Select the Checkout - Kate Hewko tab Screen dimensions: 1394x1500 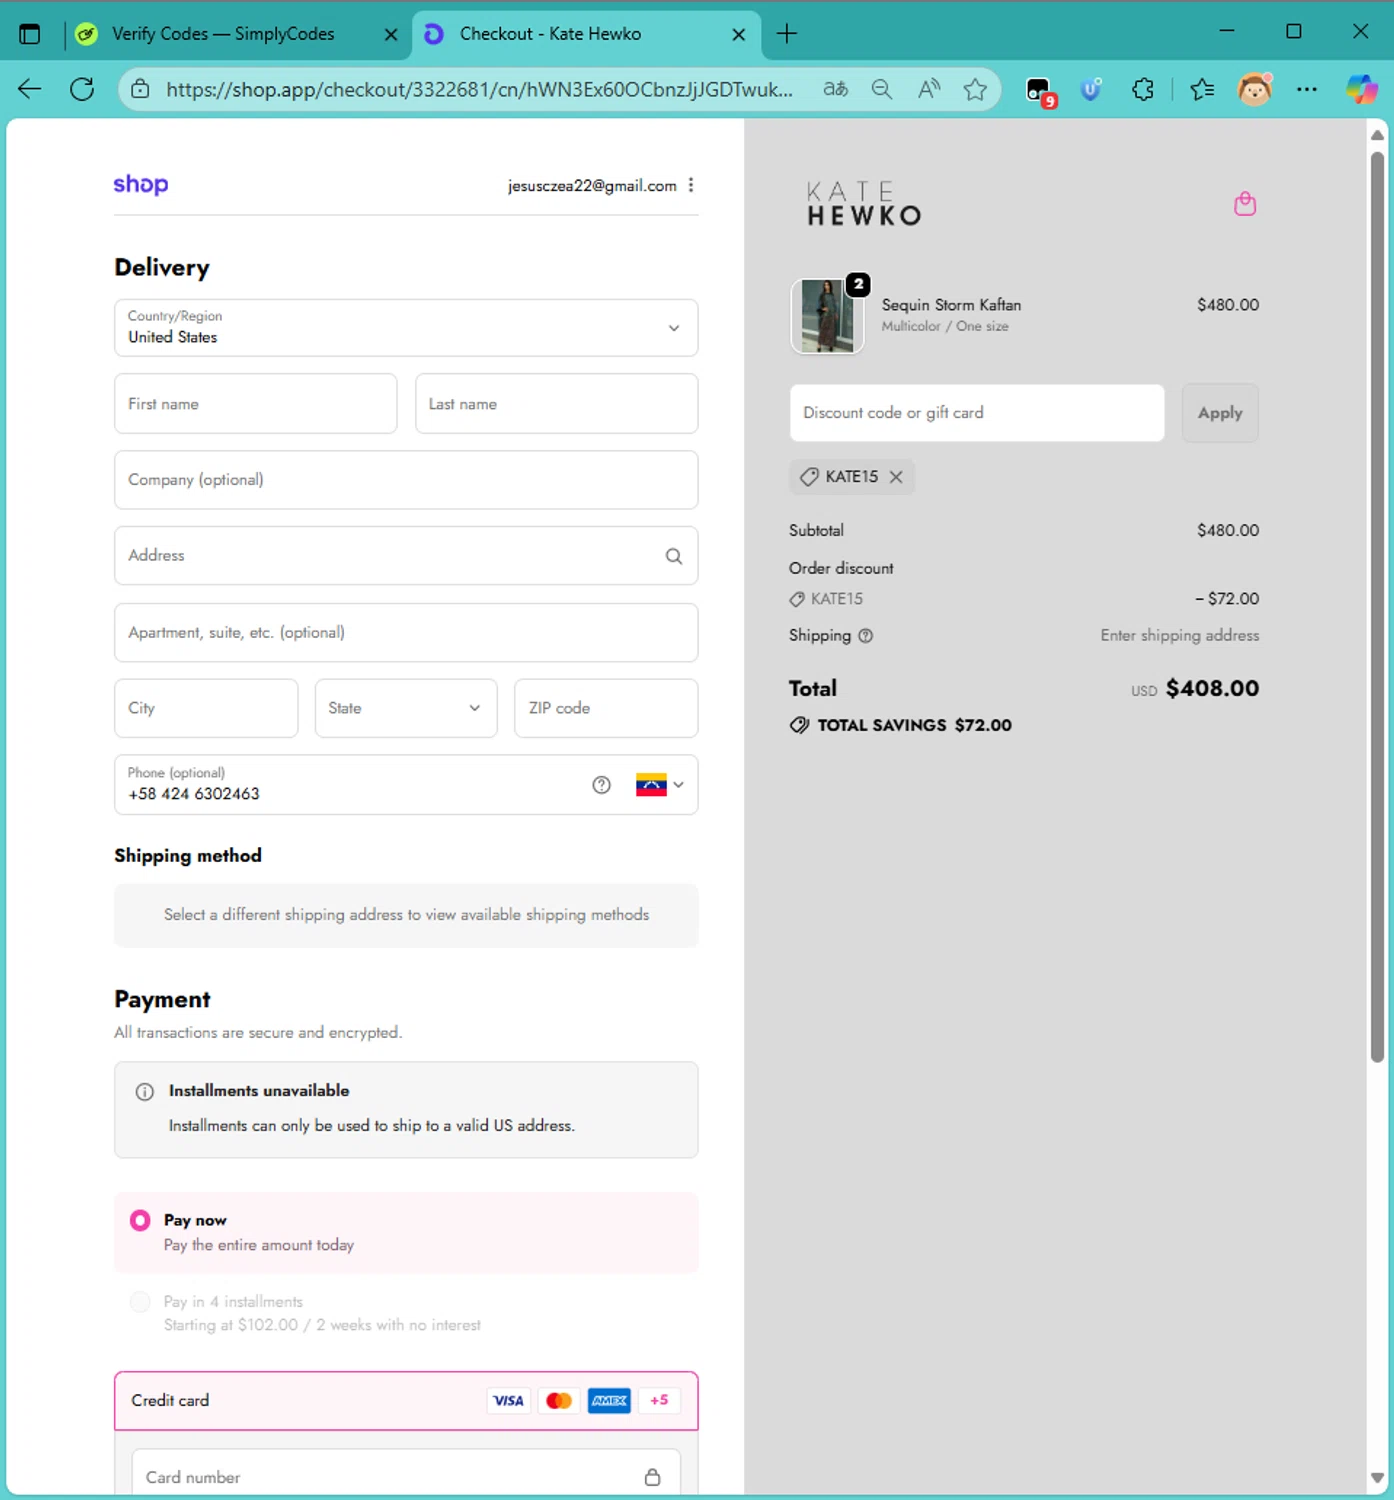click(x=550, y=34)
